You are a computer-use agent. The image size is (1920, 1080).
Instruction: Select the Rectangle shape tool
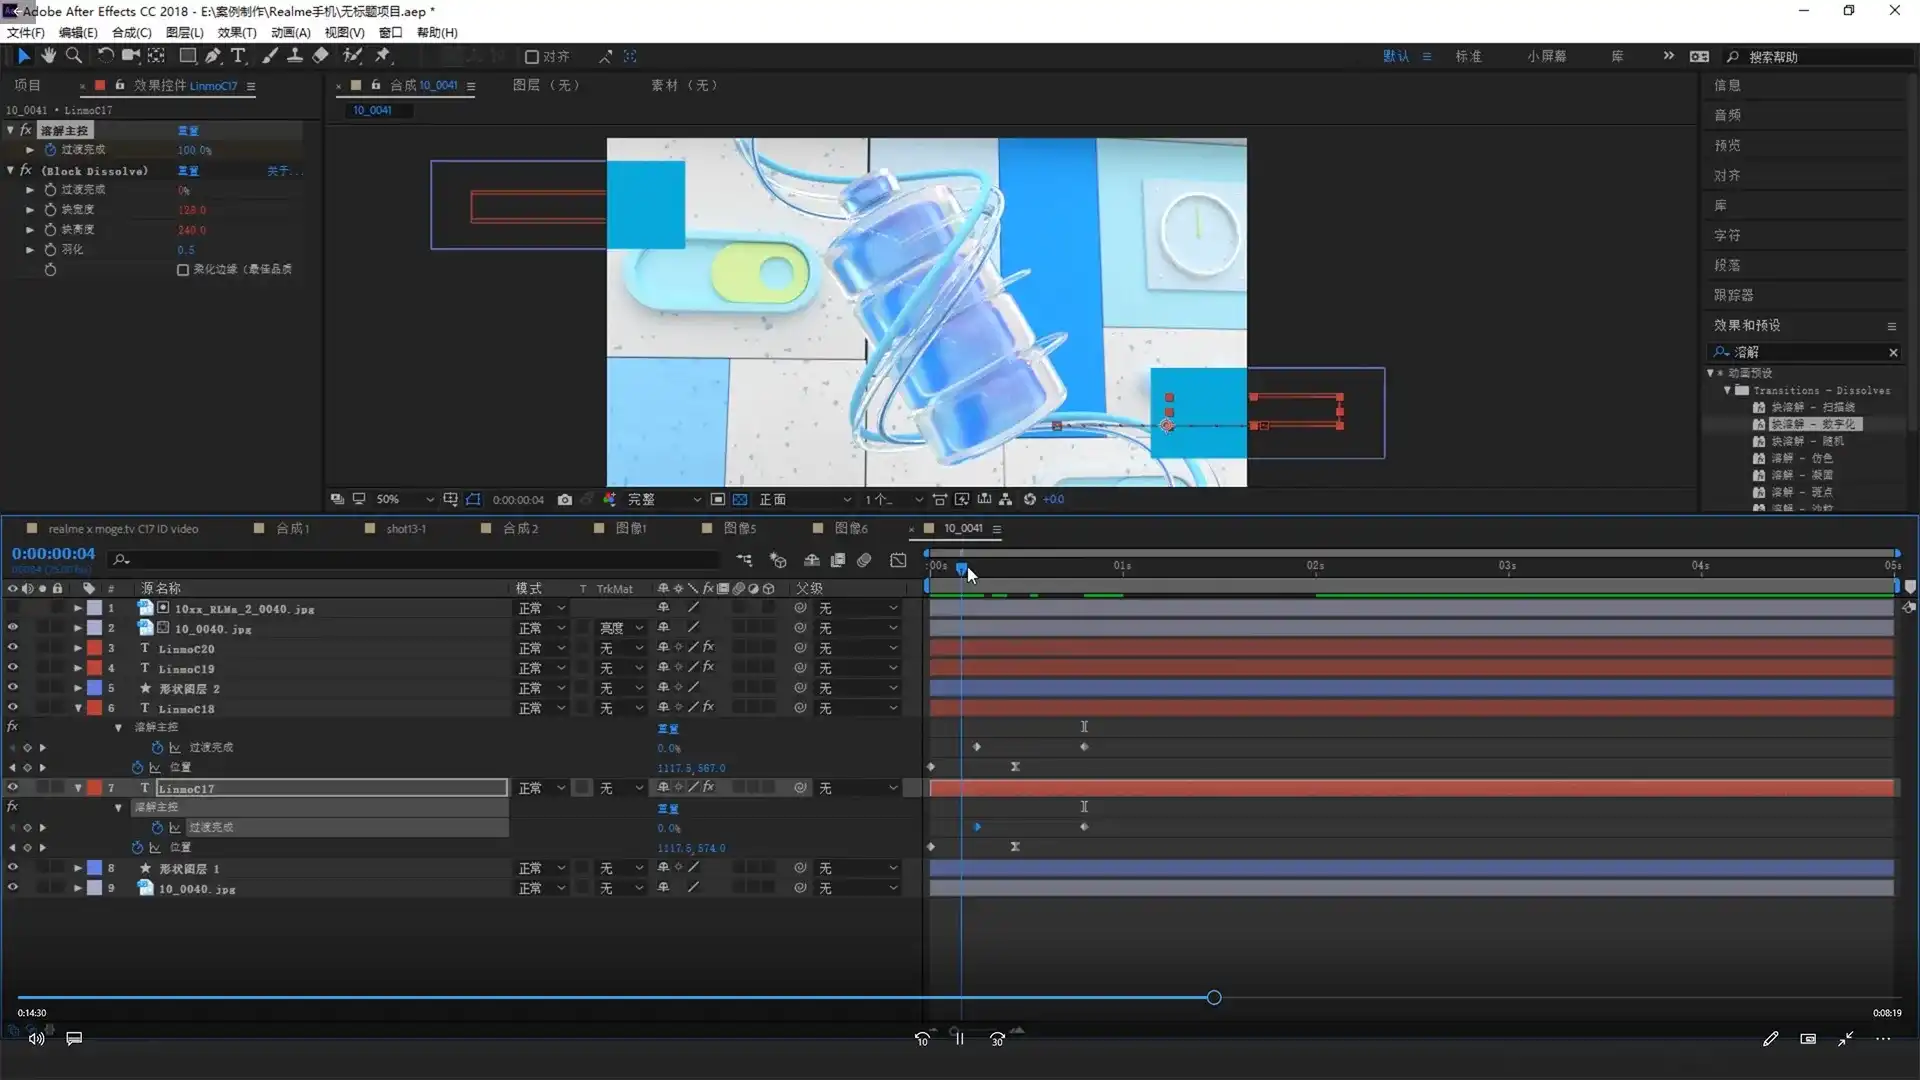[187, 56]
